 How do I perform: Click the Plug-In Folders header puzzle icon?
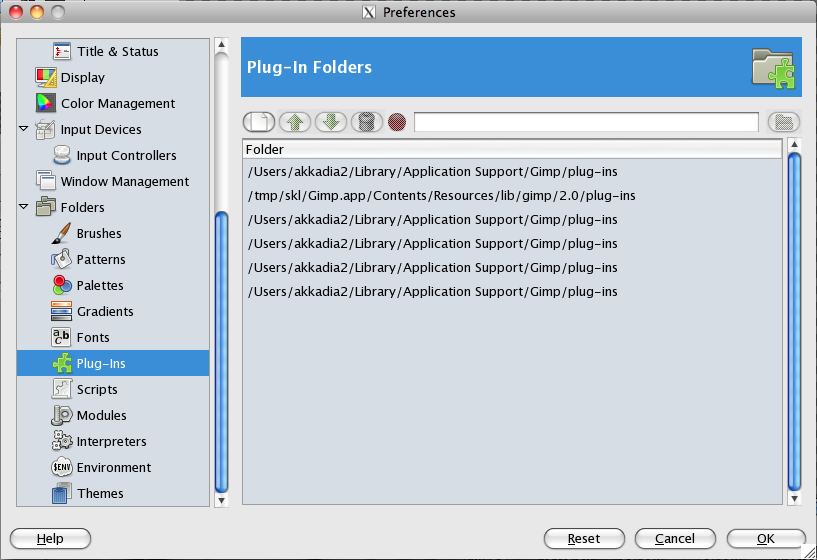774,68
